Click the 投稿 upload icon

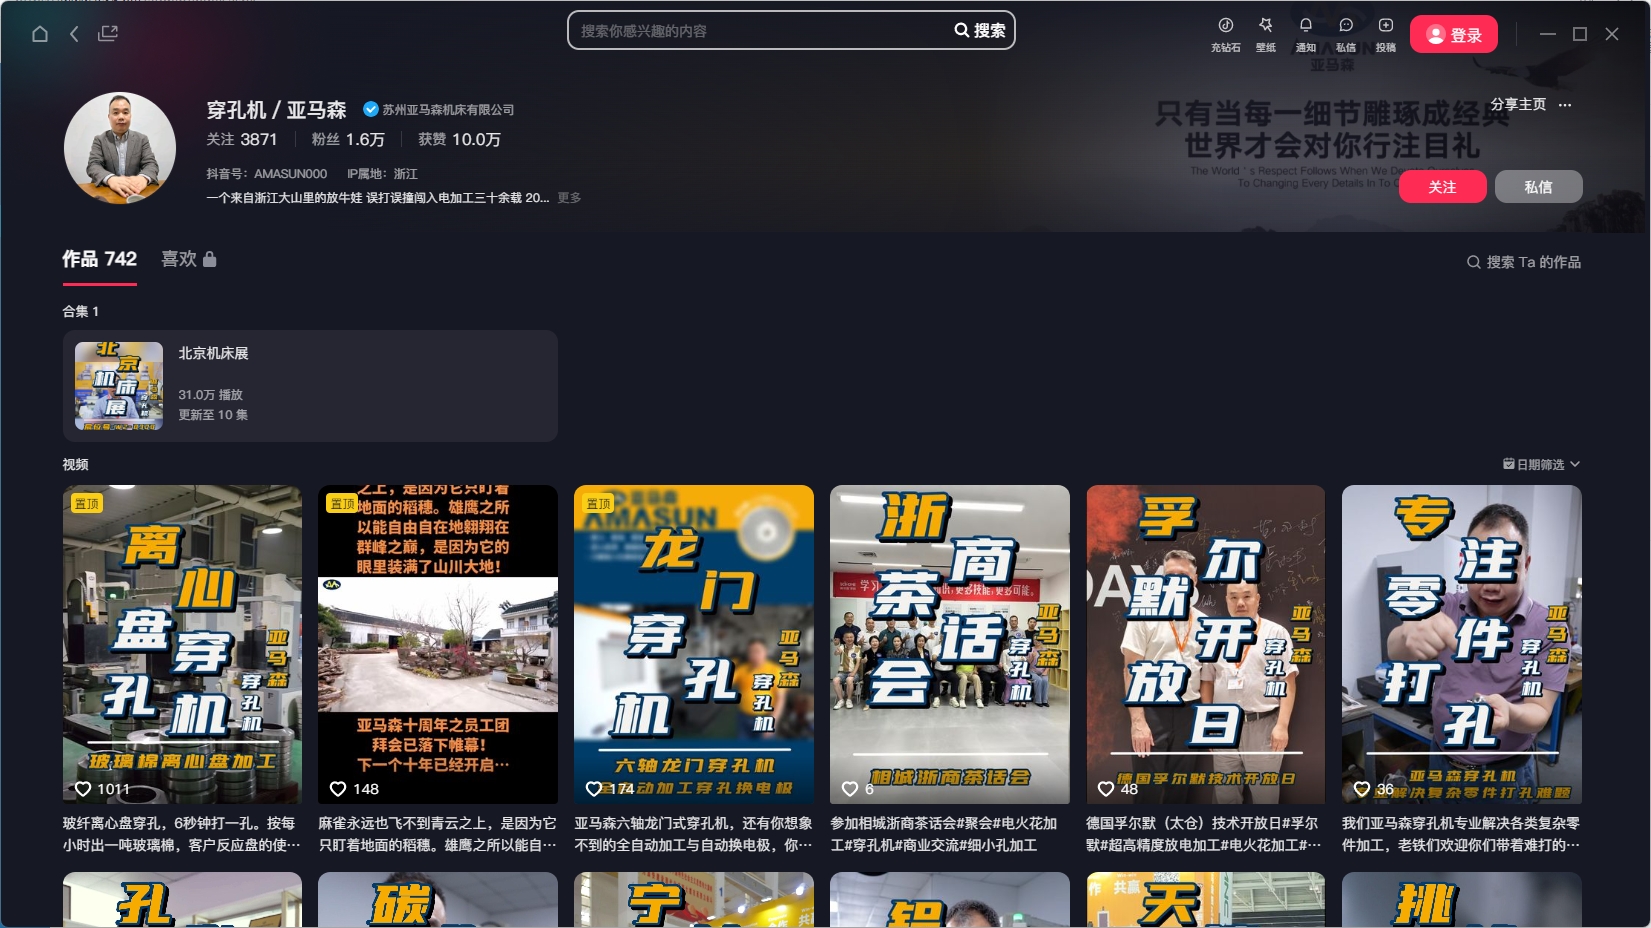(1385, 26)
